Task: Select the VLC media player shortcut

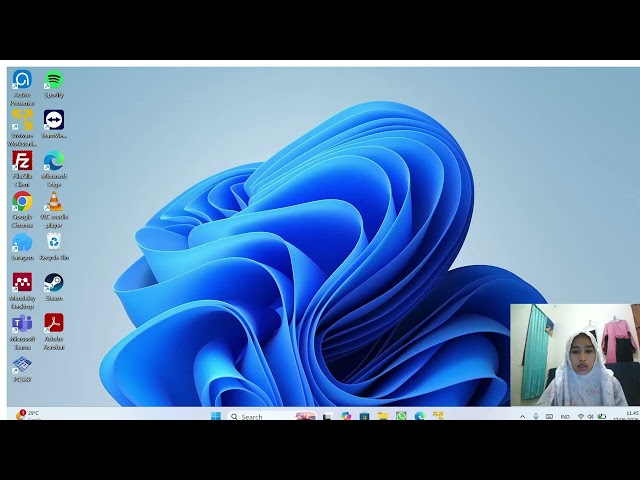Action: tap(54, 210)
